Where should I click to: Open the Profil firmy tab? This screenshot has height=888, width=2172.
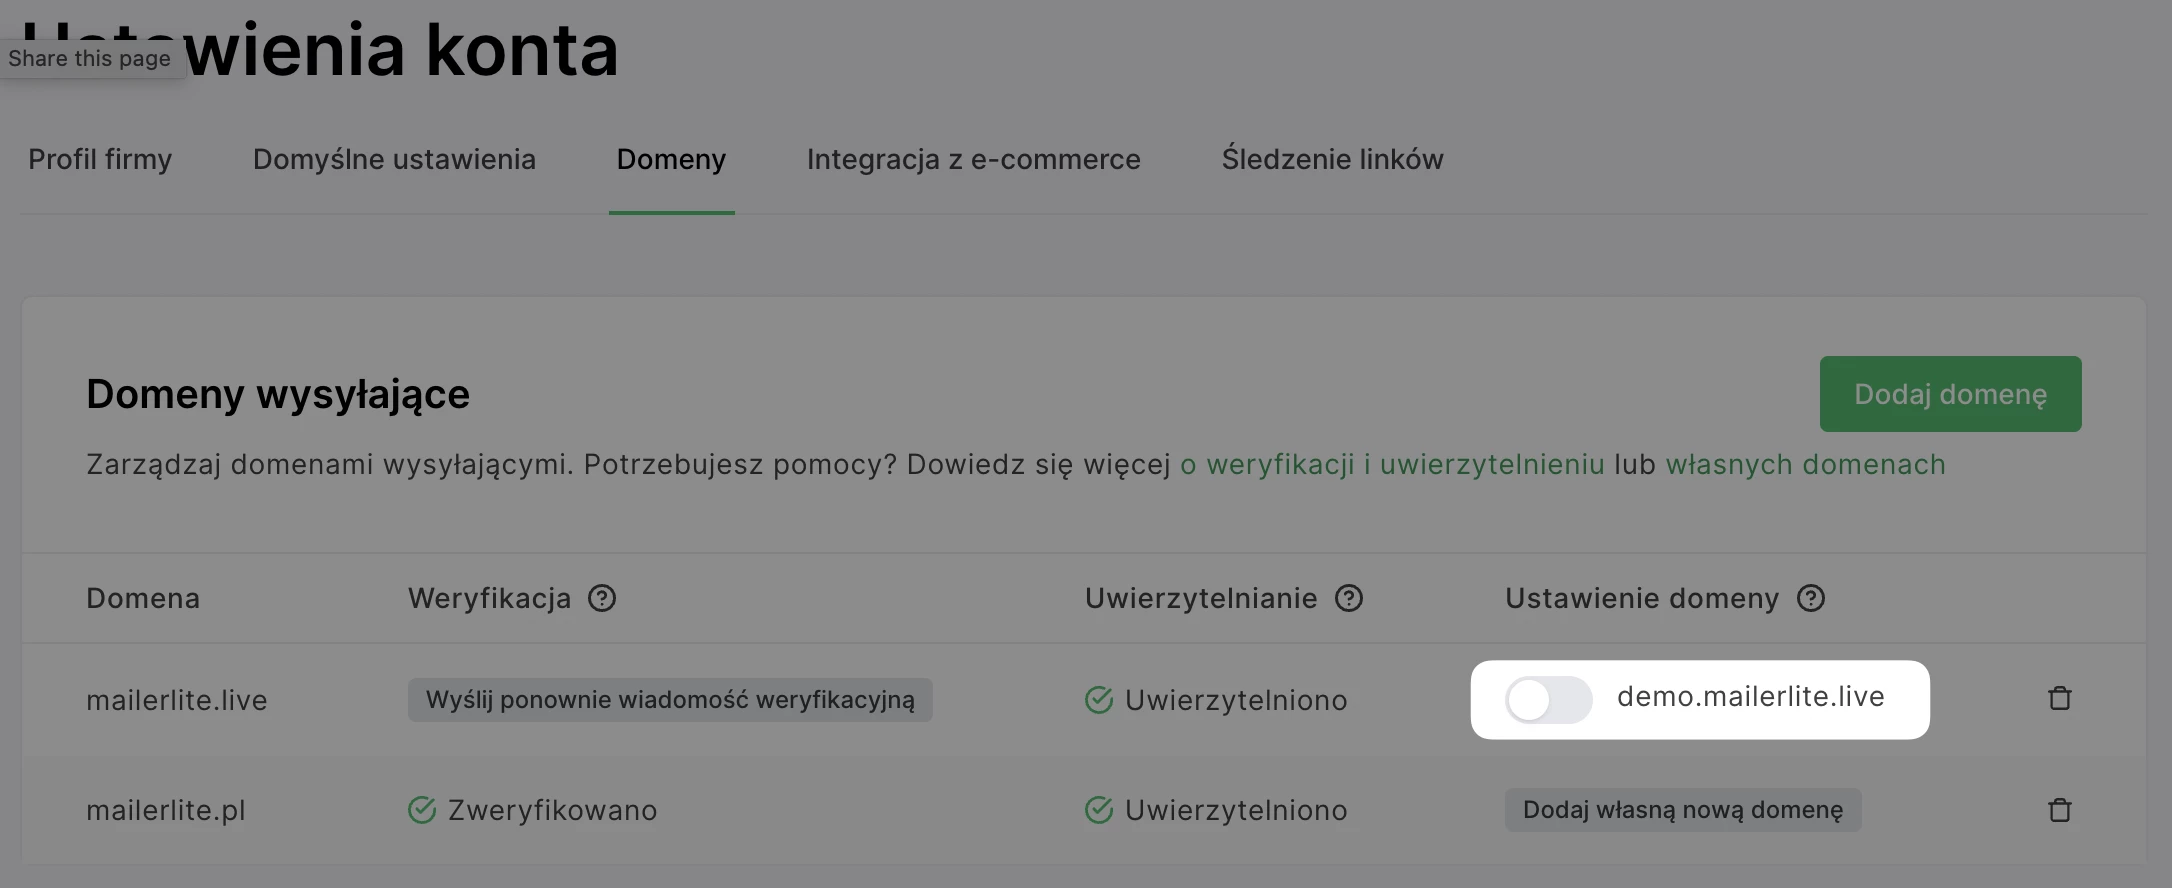[100, 159]
